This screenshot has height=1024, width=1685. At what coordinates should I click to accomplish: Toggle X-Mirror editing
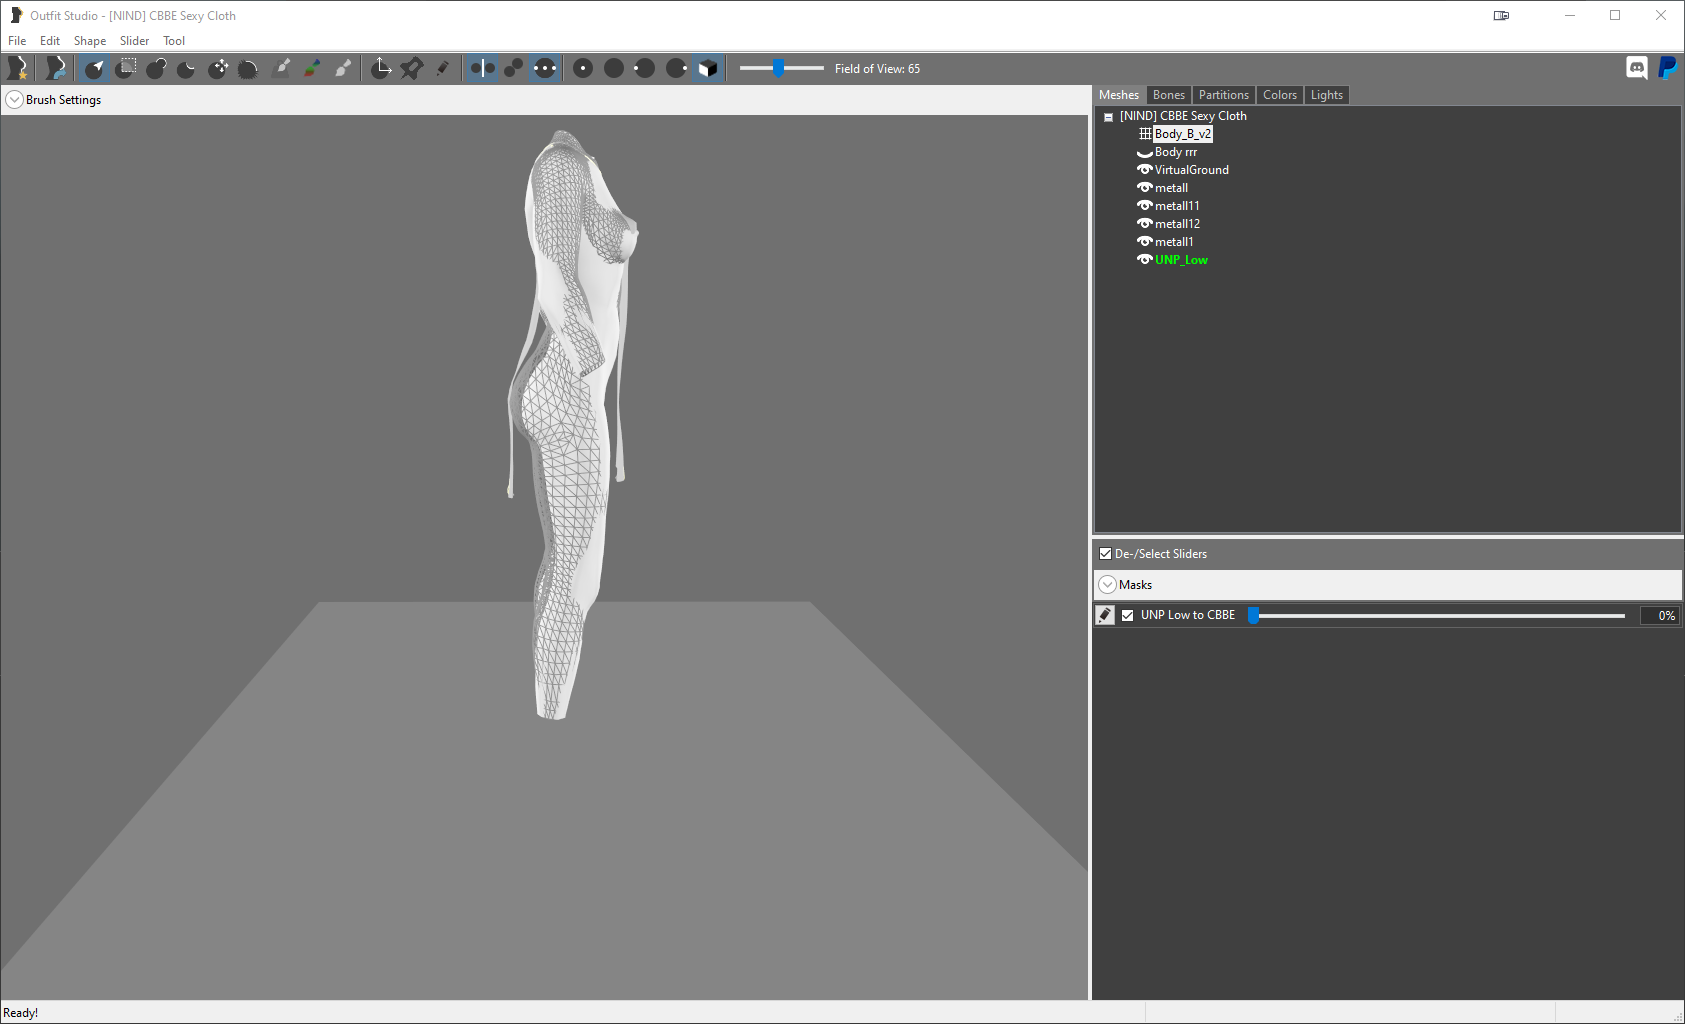point(483,68)
